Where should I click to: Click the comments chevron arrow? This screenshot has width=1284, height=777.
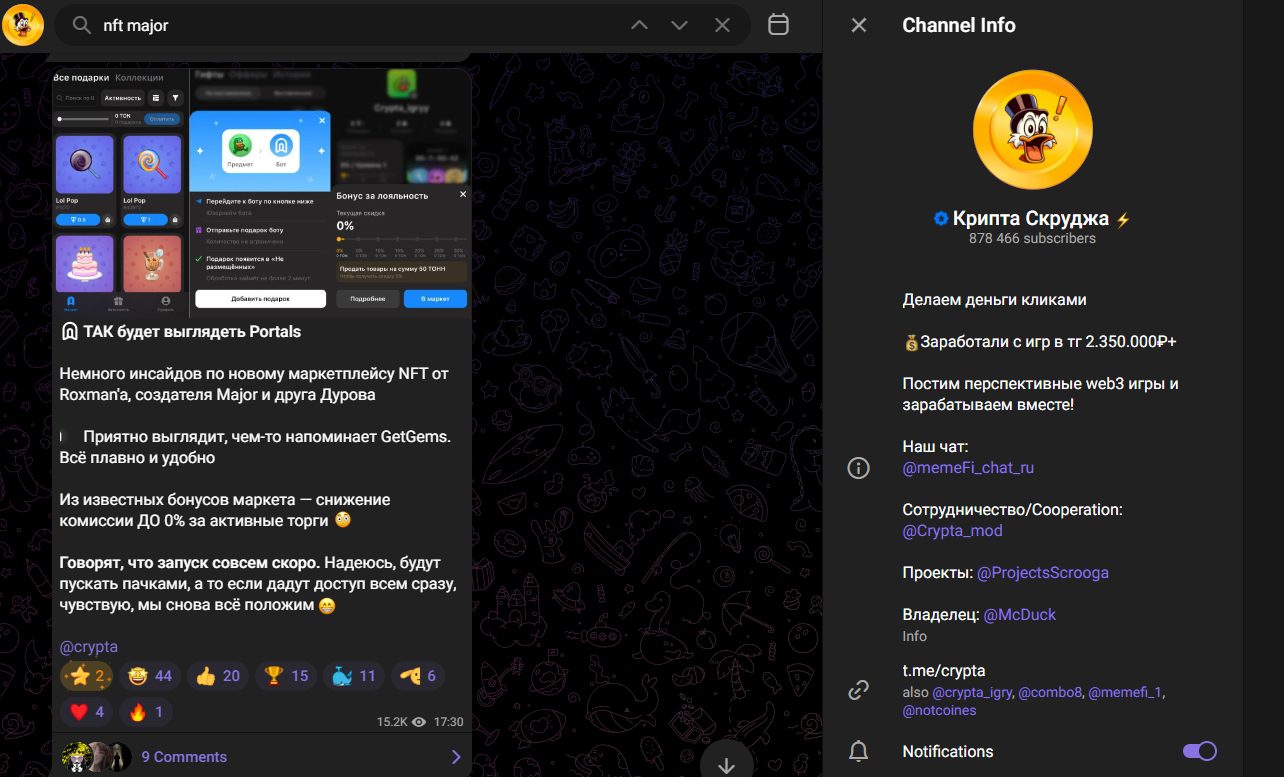pos(456,757)
